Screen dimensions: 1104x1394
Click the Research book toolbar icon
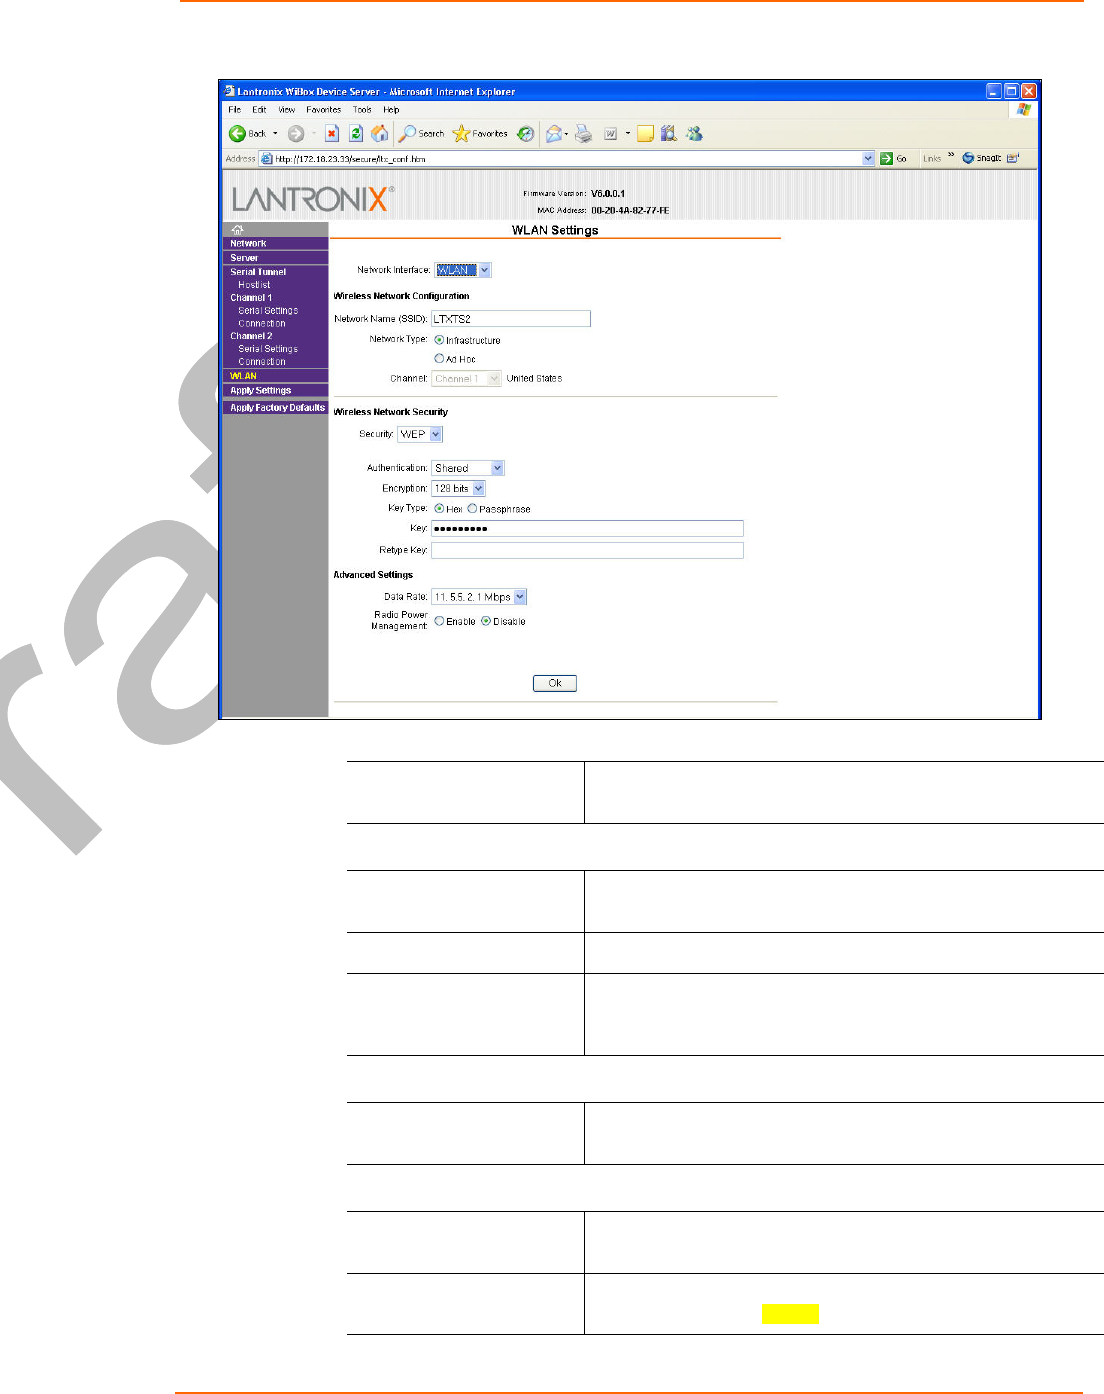[x=669, y=133]
